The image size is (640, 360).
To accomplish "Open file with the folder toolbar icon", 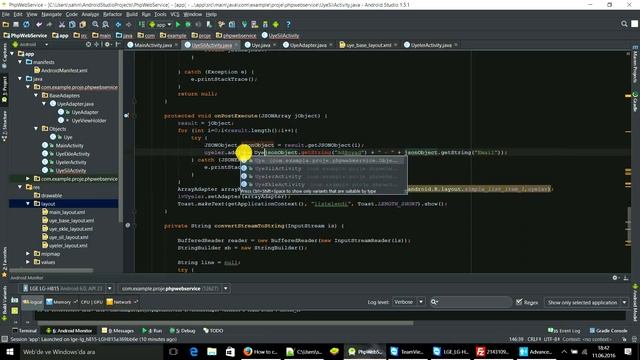I will (6, 24).
